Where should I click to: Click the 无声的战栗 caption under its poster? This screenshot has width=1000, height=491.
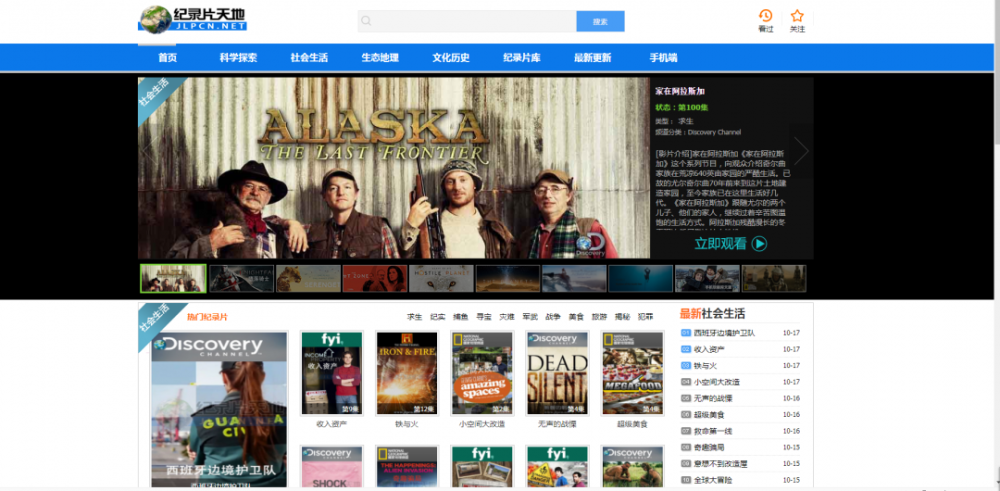(x=557, y=424)
